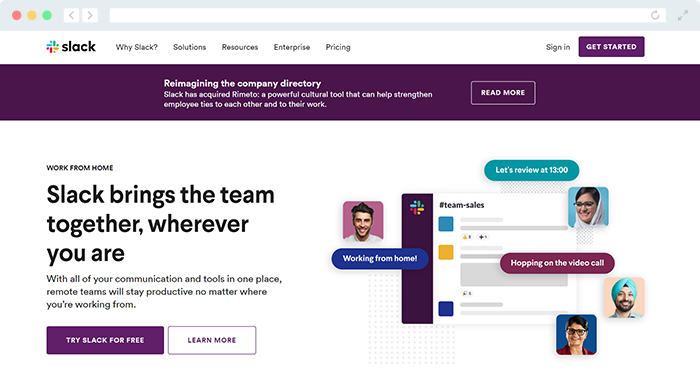
Task: Click the yellow square avatar in #team-sales
Action: [x=446, y=252]
